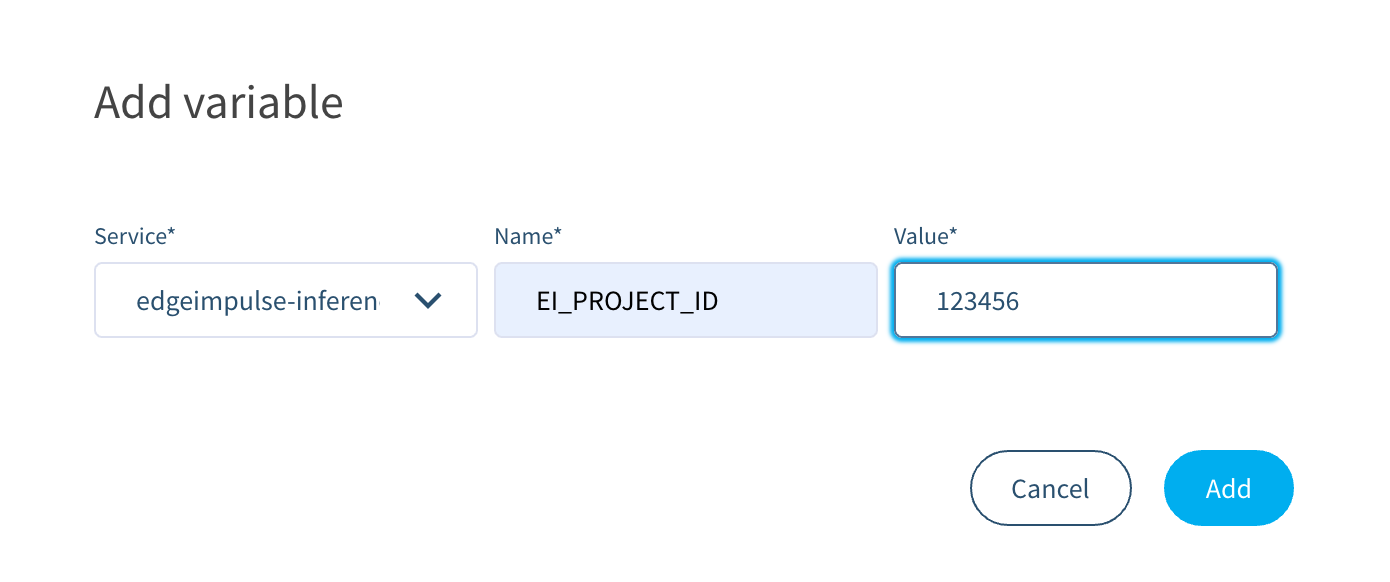The width and height of the screenshot is (1390, 582).
Task: Click the Value* field label
Action: pyautogui.click(x=925, y=236)
